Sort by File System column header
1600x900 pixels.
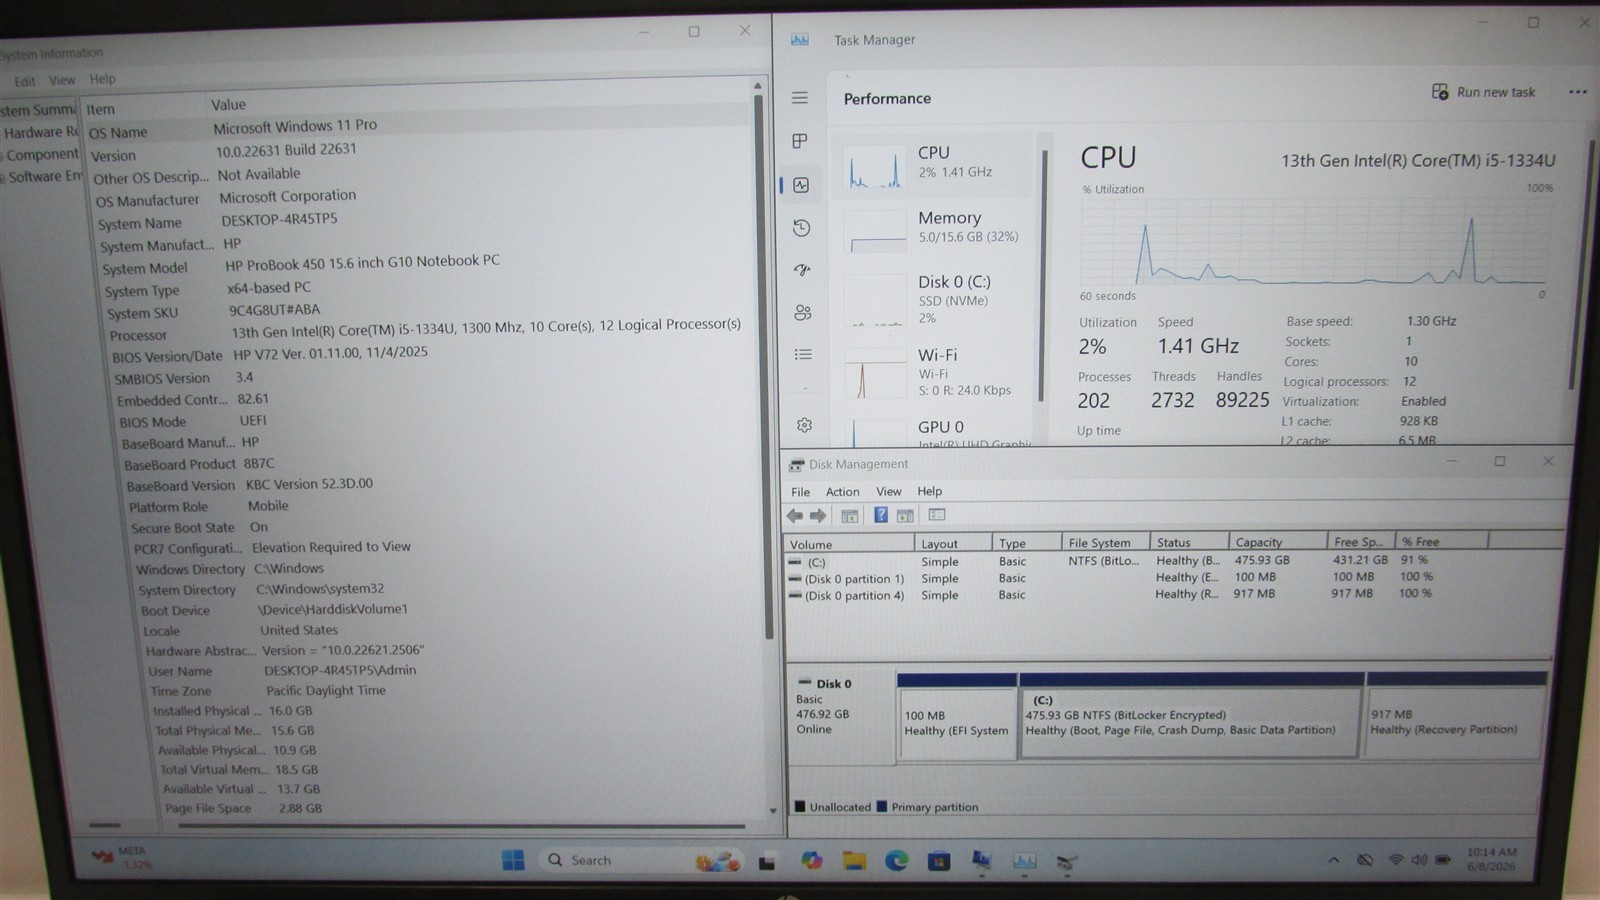pyautogui.click(x=1105, y=542)
